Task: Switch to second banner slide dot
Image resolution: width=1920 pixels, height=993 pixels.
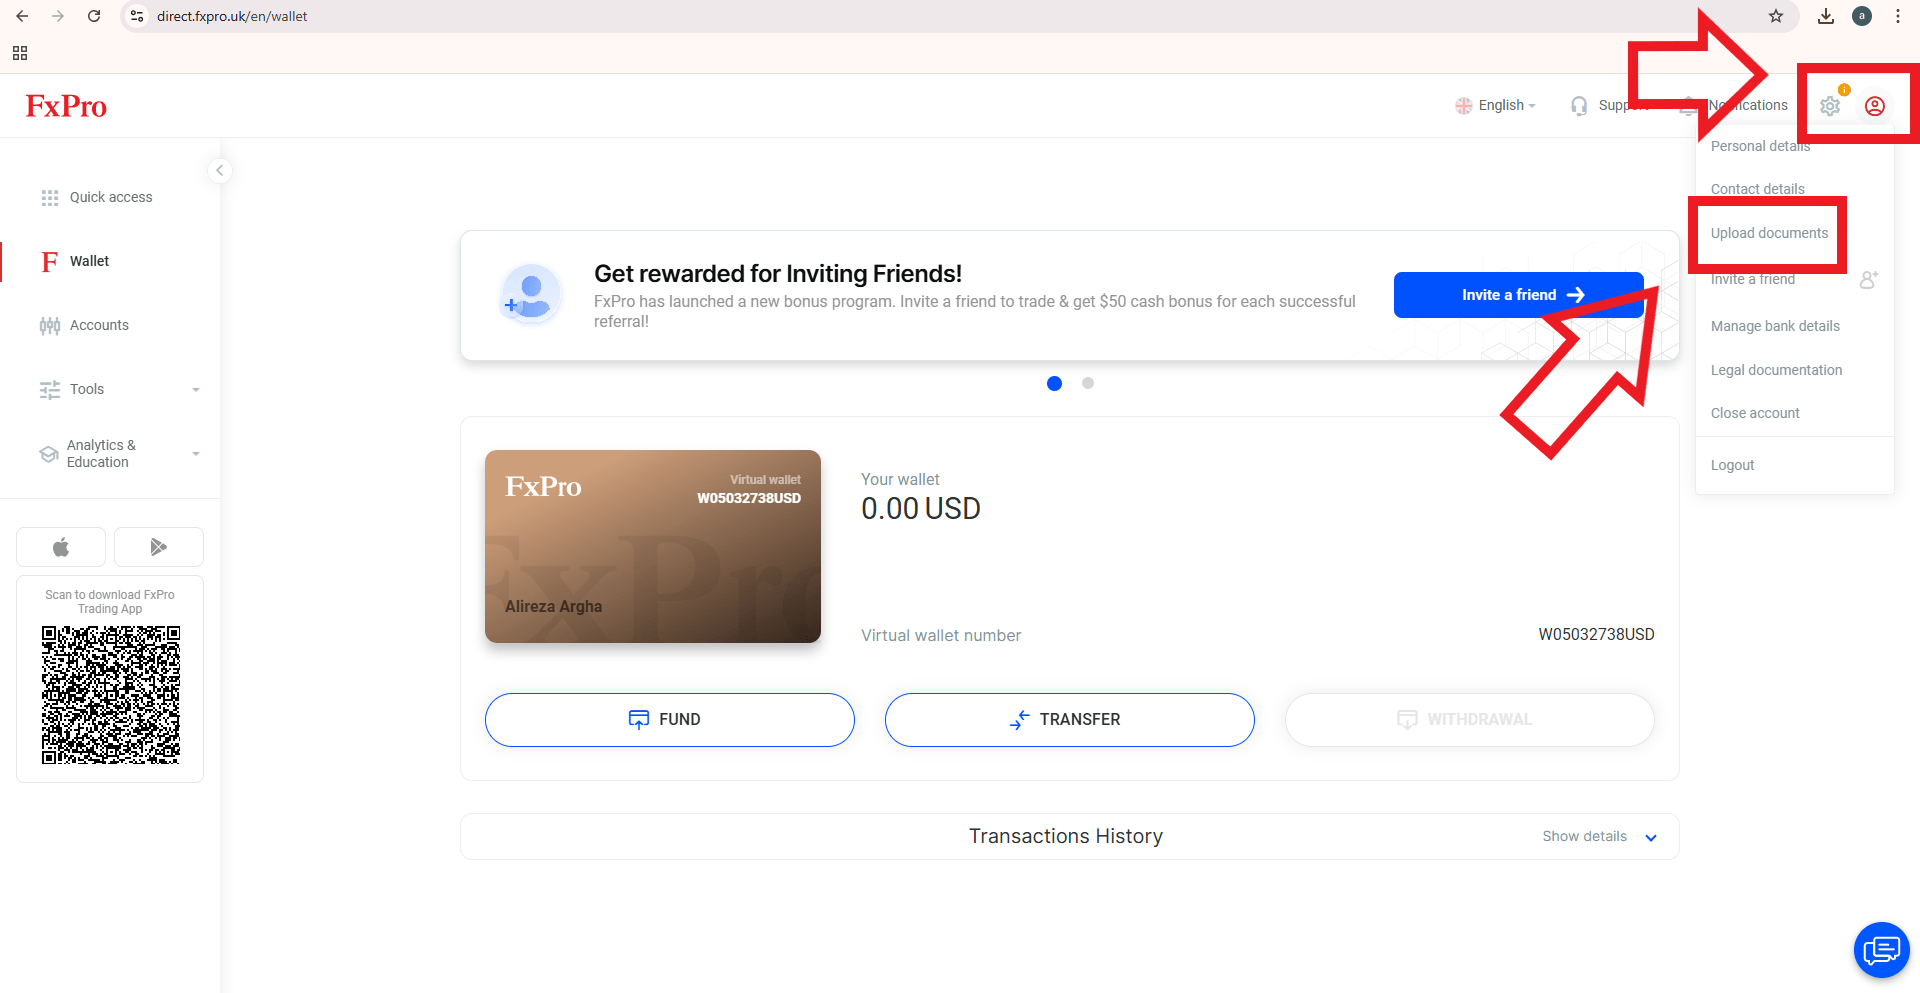Action: (x=1088, y=383)
